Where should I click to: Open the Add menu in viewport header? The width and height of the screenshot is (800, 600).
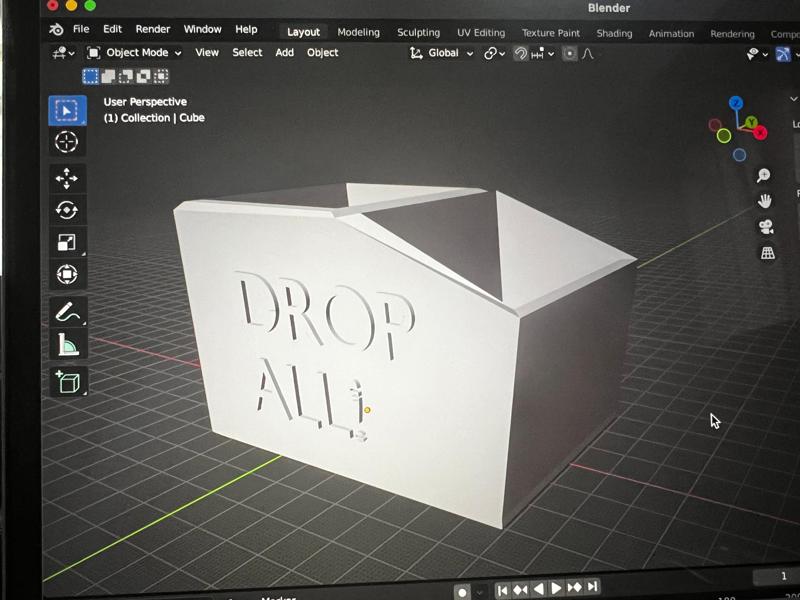(284, 53)
